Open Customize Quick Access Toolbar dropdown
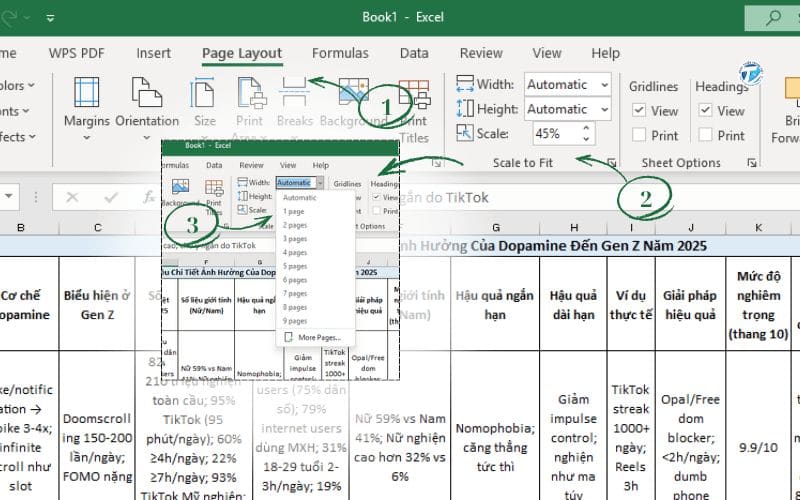This screenshot has height=500, width=800. pyautogui.click(x=50, y=18)
